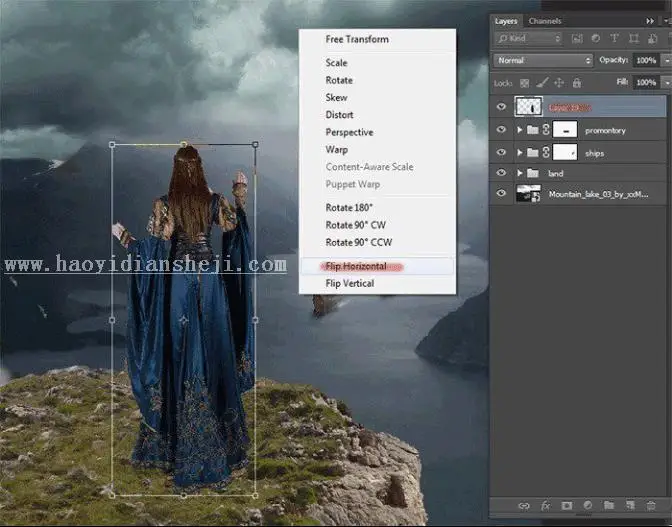This screenshot has height=527, width=672.
Task: Lock all with the padlock icon
Action: [577, 83]
